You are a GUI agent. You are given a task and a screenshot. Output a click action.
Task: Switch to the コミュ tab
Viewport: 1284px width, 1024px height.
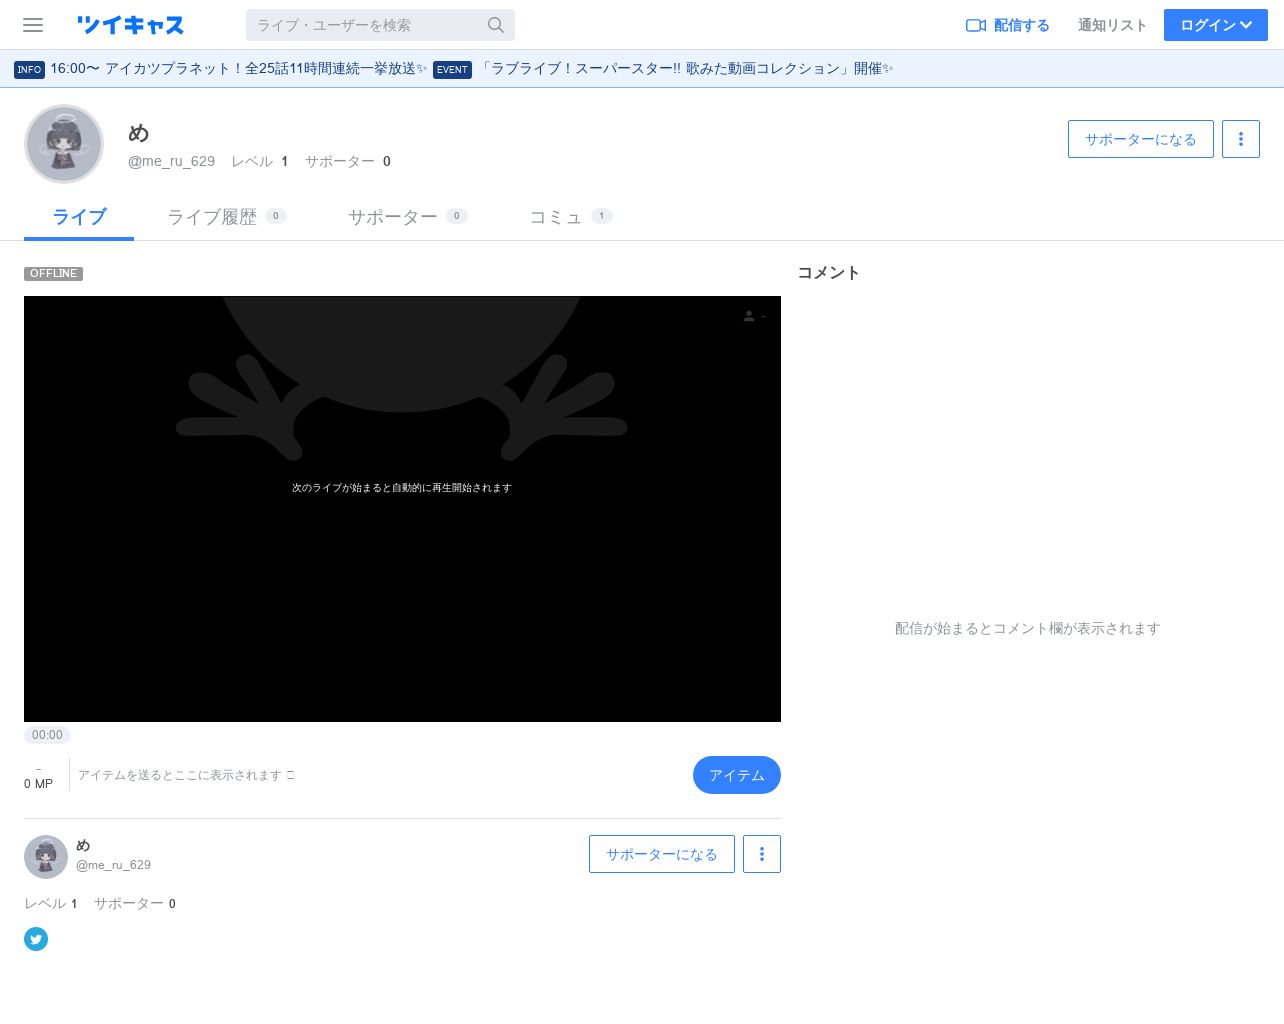click(571, 217)
